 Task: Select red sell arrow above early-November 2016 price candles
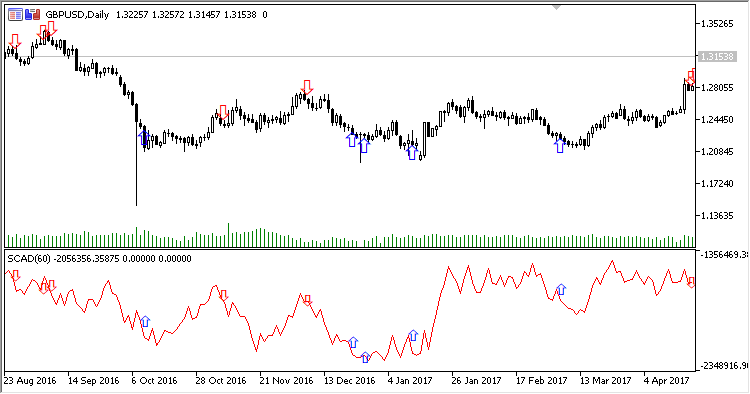[223, 112]
